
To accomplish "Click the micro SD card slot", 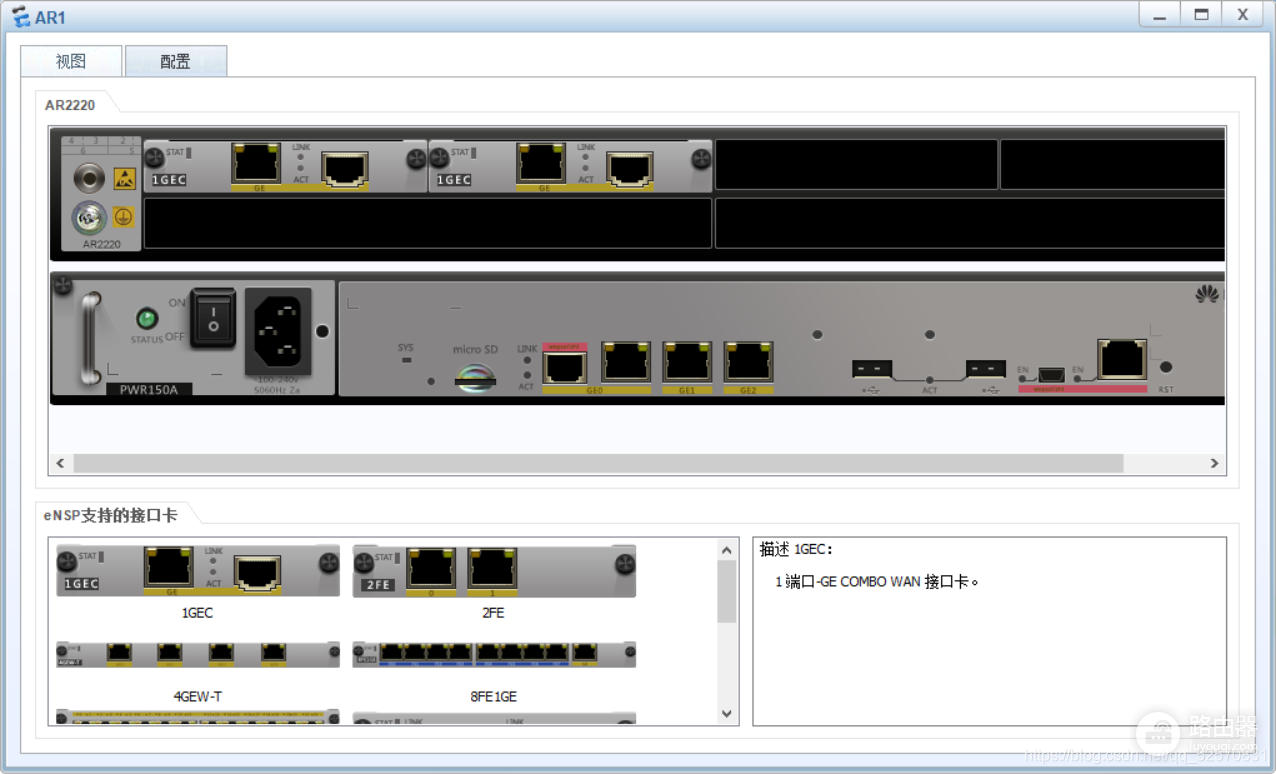I will coord(475,379).
